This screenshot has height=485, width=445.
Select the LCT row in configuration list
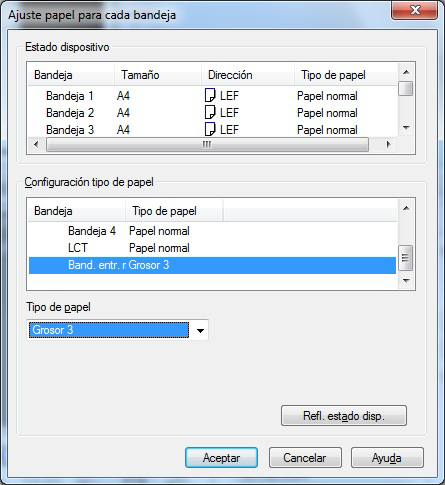click(212, 248)
